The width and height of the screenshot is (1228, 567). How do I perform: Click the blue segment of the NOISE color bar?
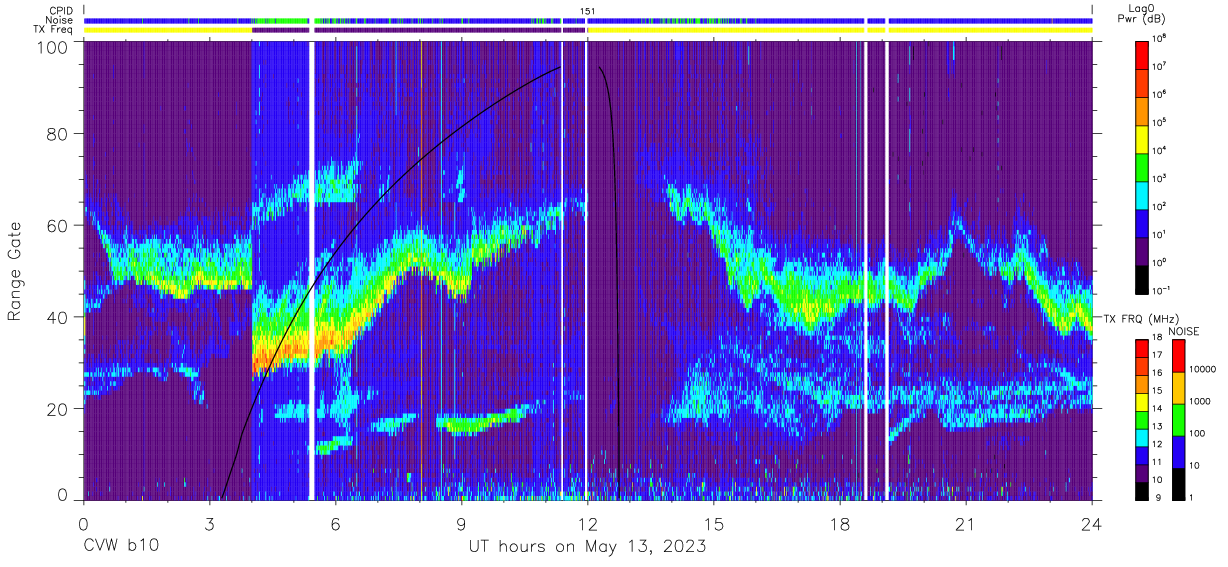[1177, 450]
